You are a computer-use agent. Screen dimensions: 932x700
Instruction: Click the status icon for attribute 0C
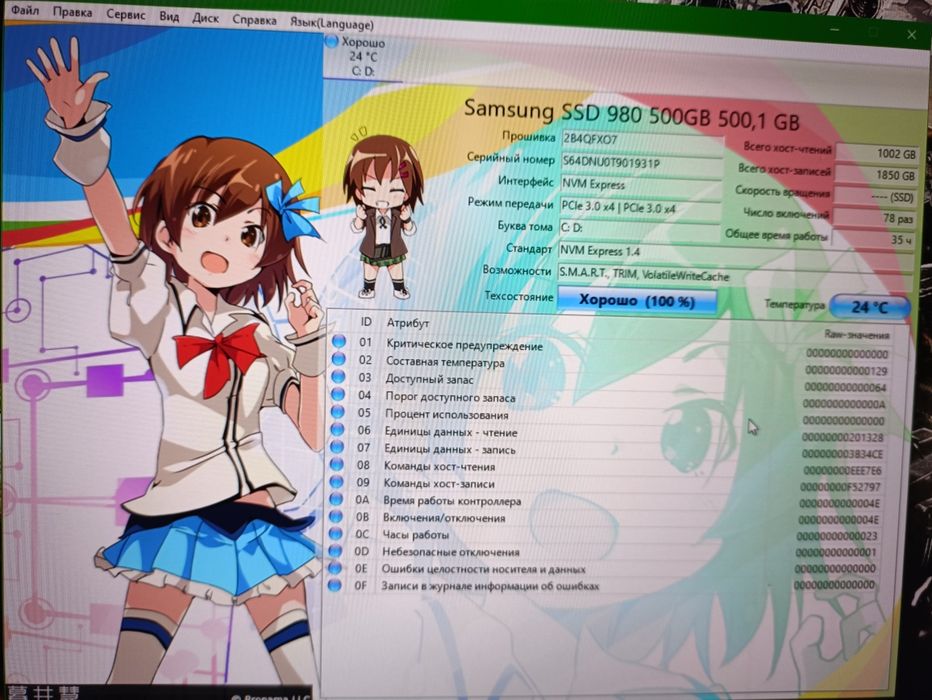click(x=335, y=532)
